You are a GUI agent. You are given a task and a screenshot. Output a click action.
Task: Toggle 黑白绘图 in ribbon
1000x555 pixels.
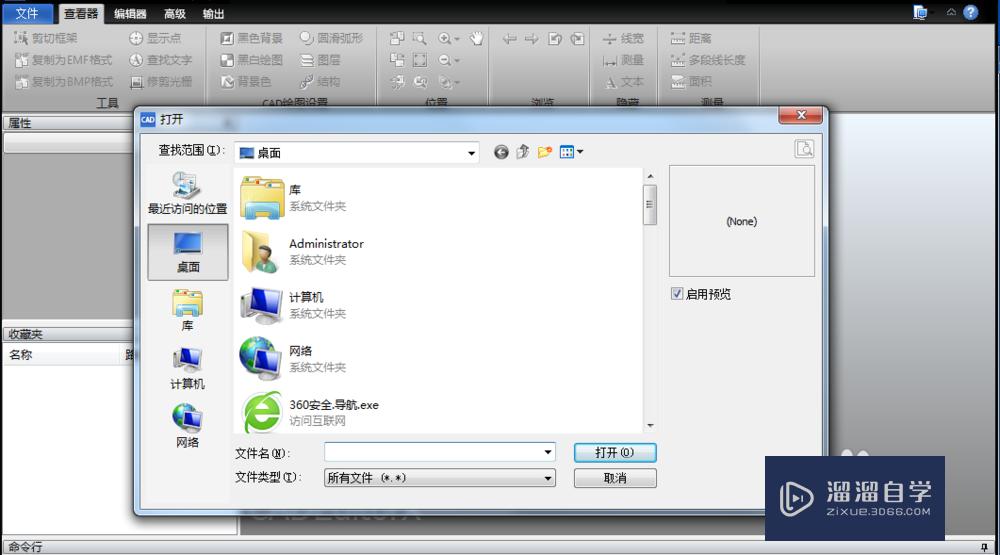tap(251, 60)
